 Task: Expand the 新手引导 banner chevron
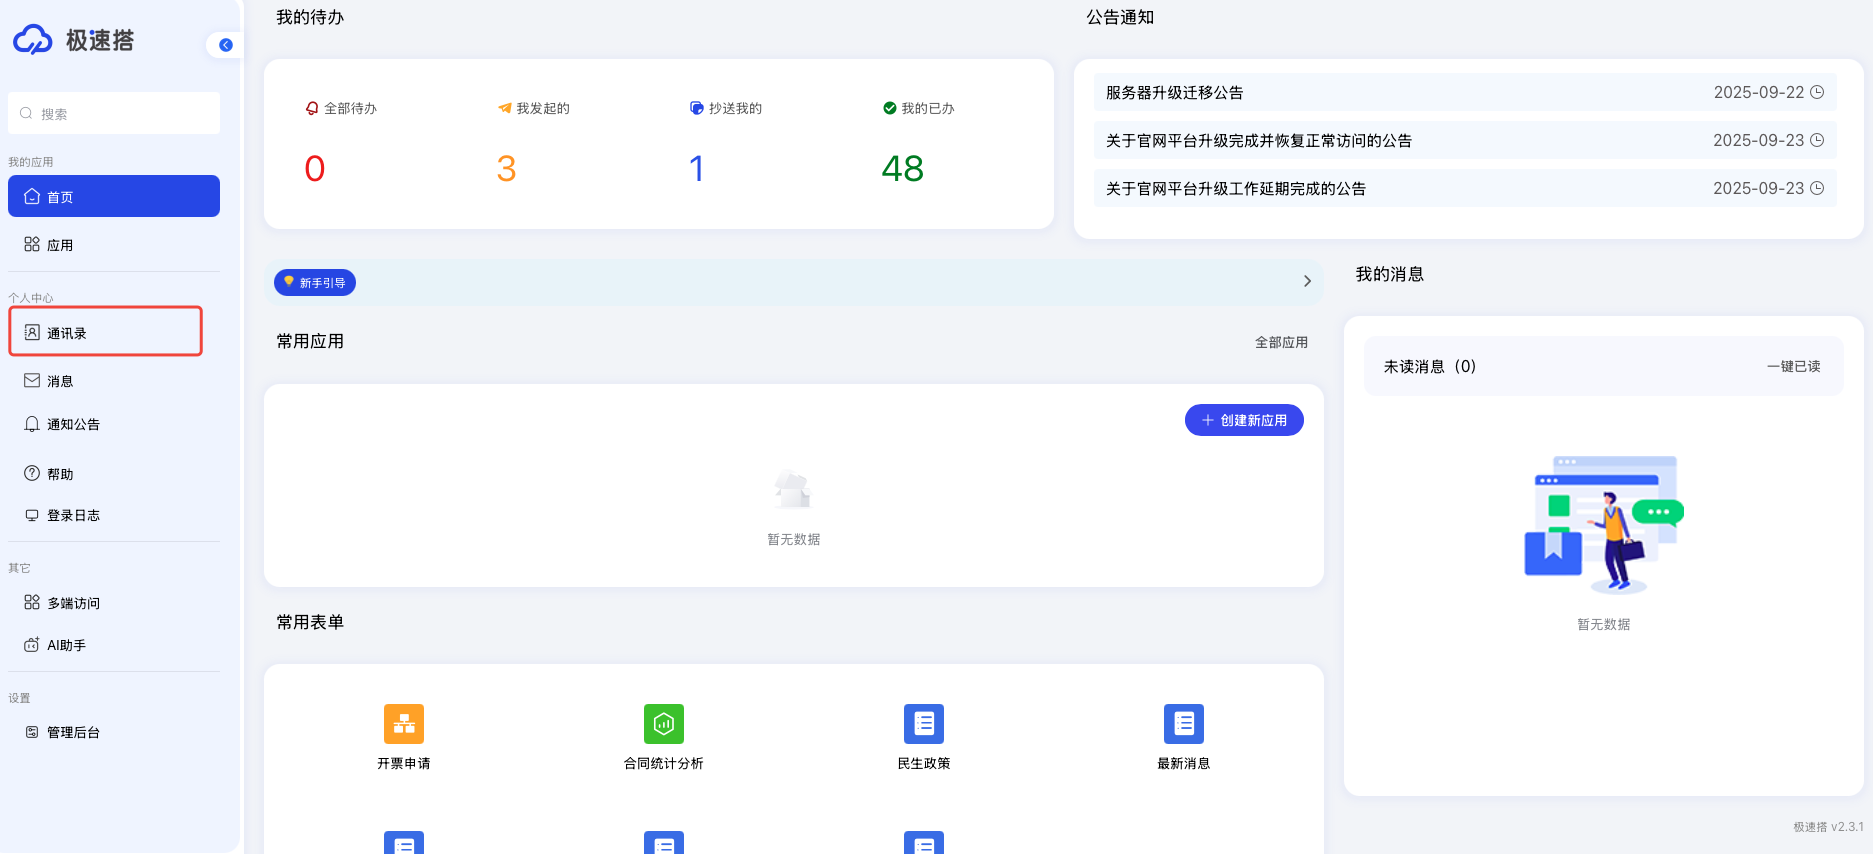1307,282
